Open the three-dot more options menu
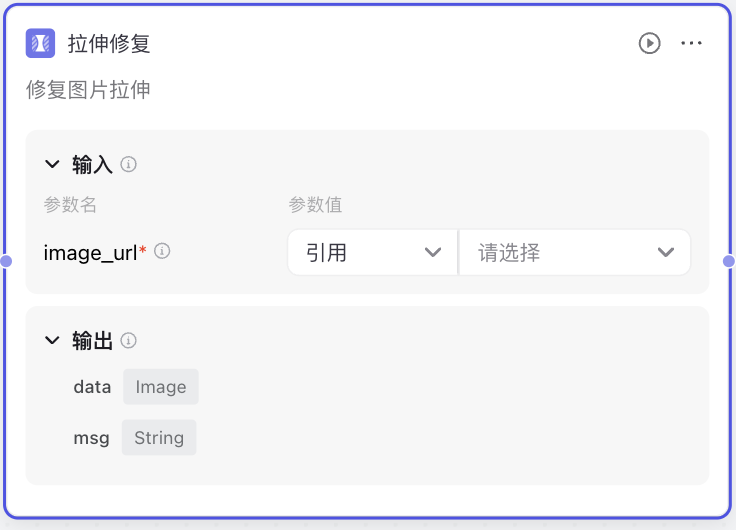 691,43
